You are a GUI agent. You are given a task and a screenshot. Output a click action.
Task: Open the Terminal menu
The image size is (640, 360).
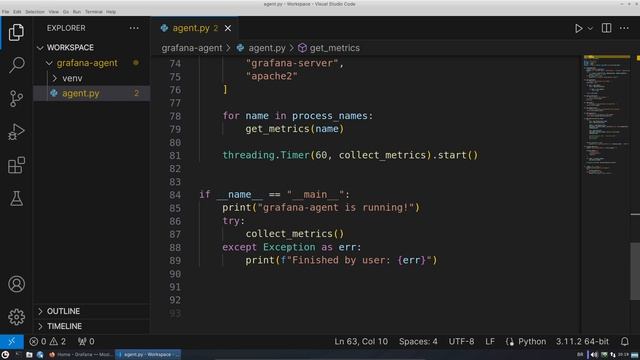(x=94, y=12)
